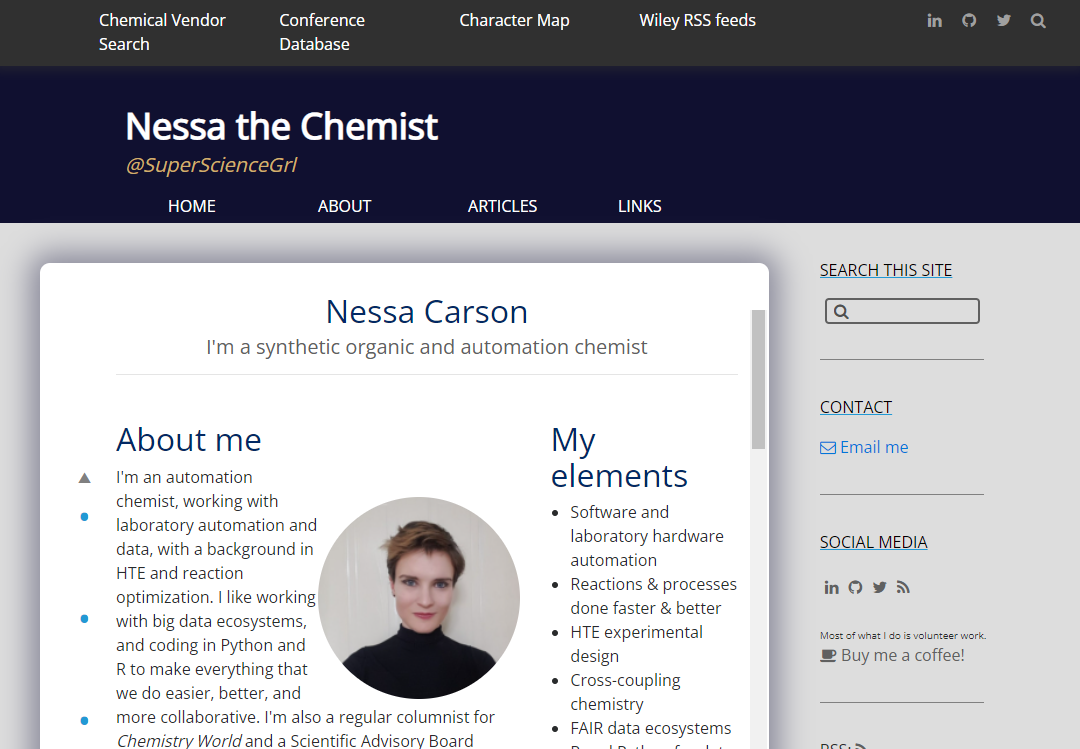This screenshot has height=749, width=1080.
Task: Switch to the ABOUT navigation tab
Action: (344, 206)
